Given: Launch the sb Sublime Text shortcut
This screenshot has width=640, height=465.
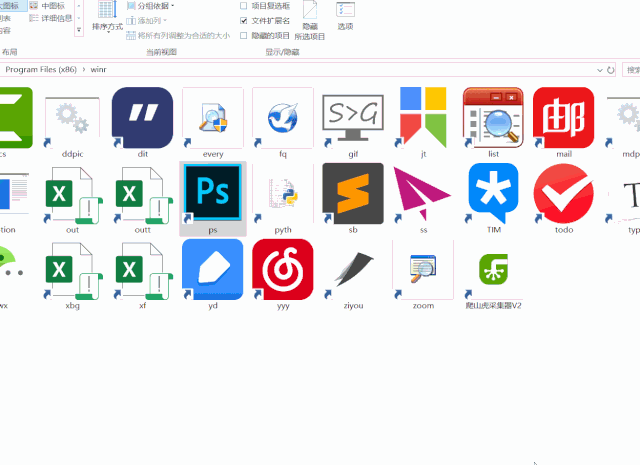Looking at the screenshot, I should [x=353, y=199].
